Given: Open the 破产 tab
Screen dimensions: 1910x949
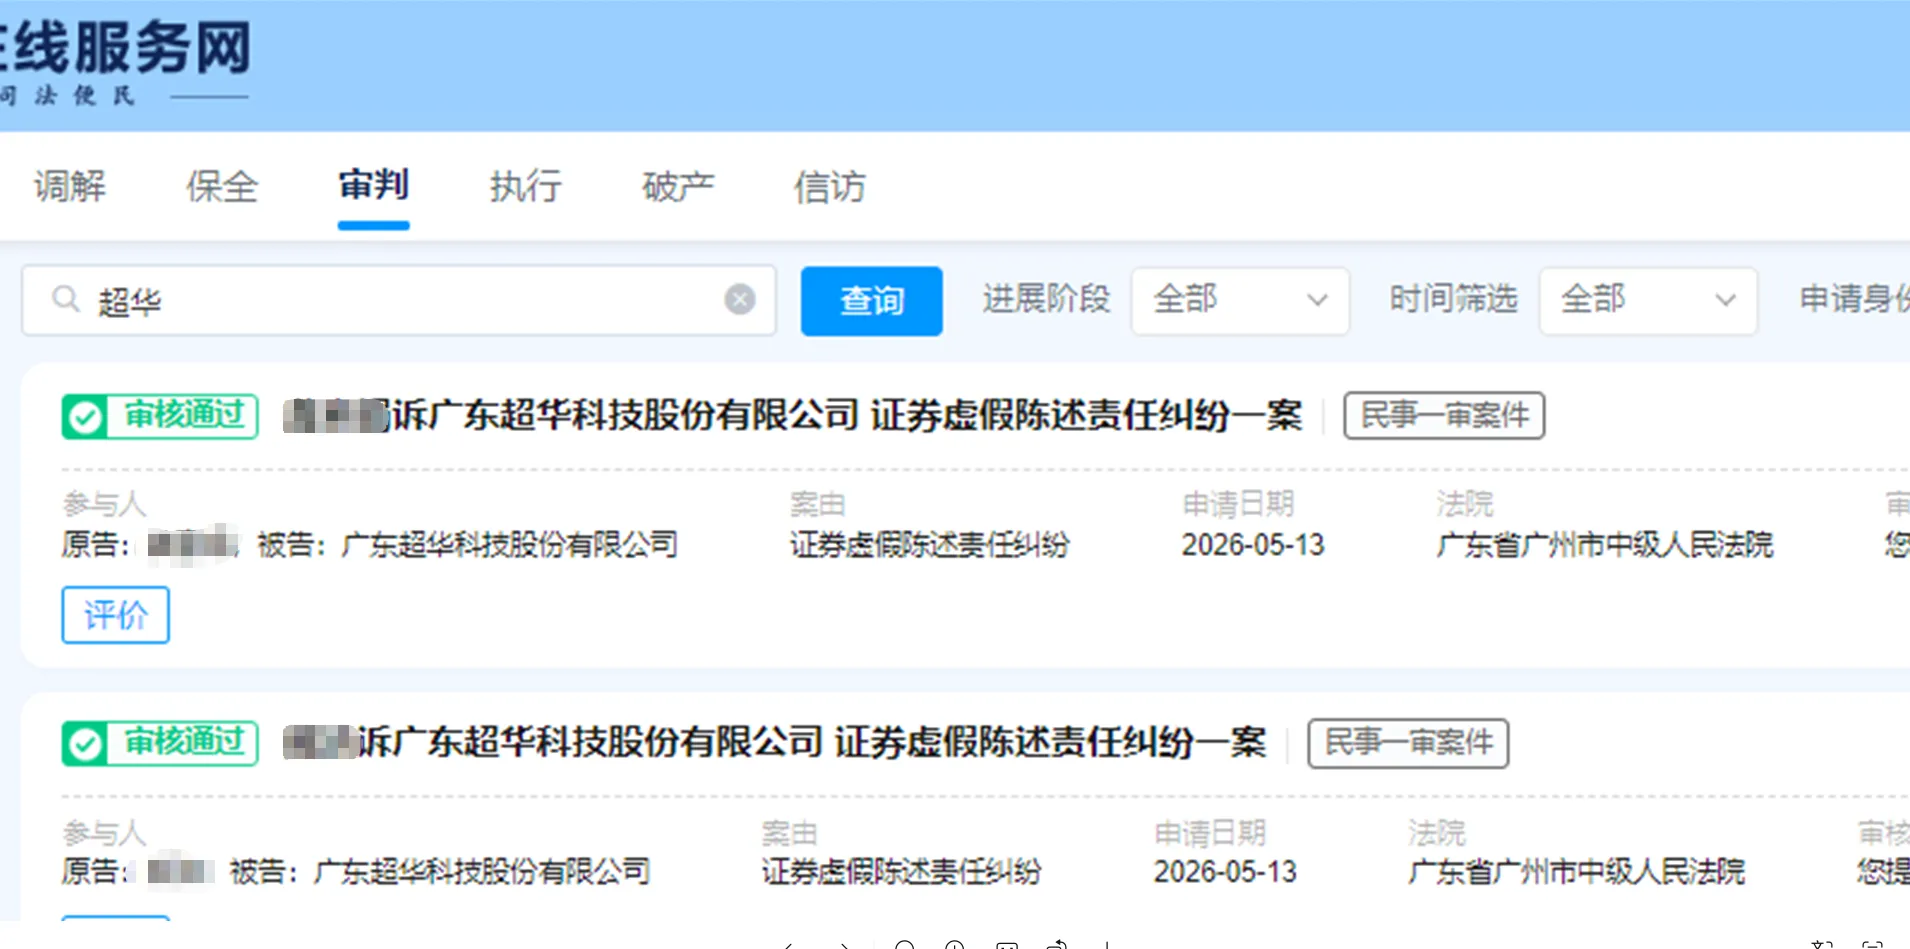Looking at the screenshot, I should 678,186.
